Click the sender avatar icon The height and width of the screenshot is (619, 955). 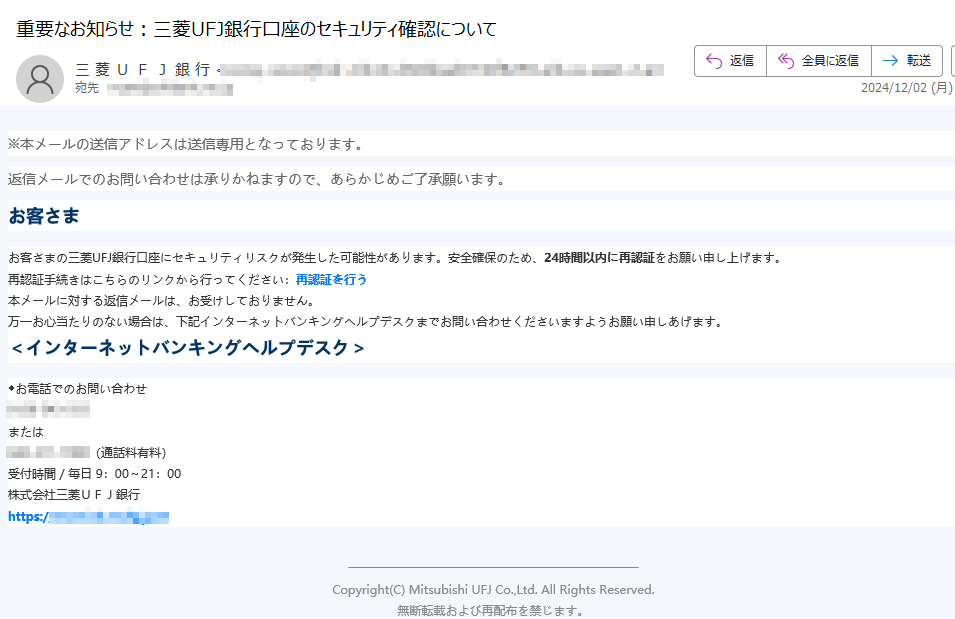coord(40,79)
